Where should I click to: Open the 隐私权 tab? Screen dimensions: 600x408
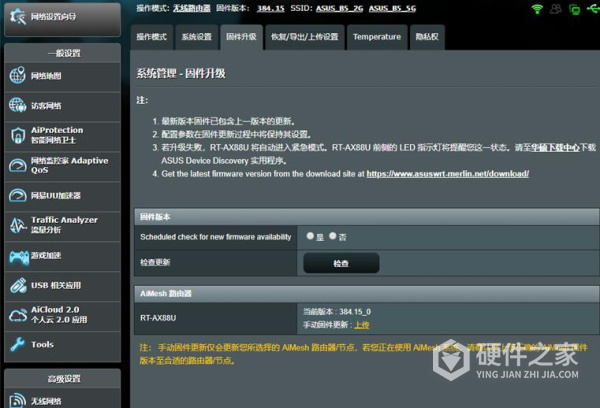pos(427,37)
